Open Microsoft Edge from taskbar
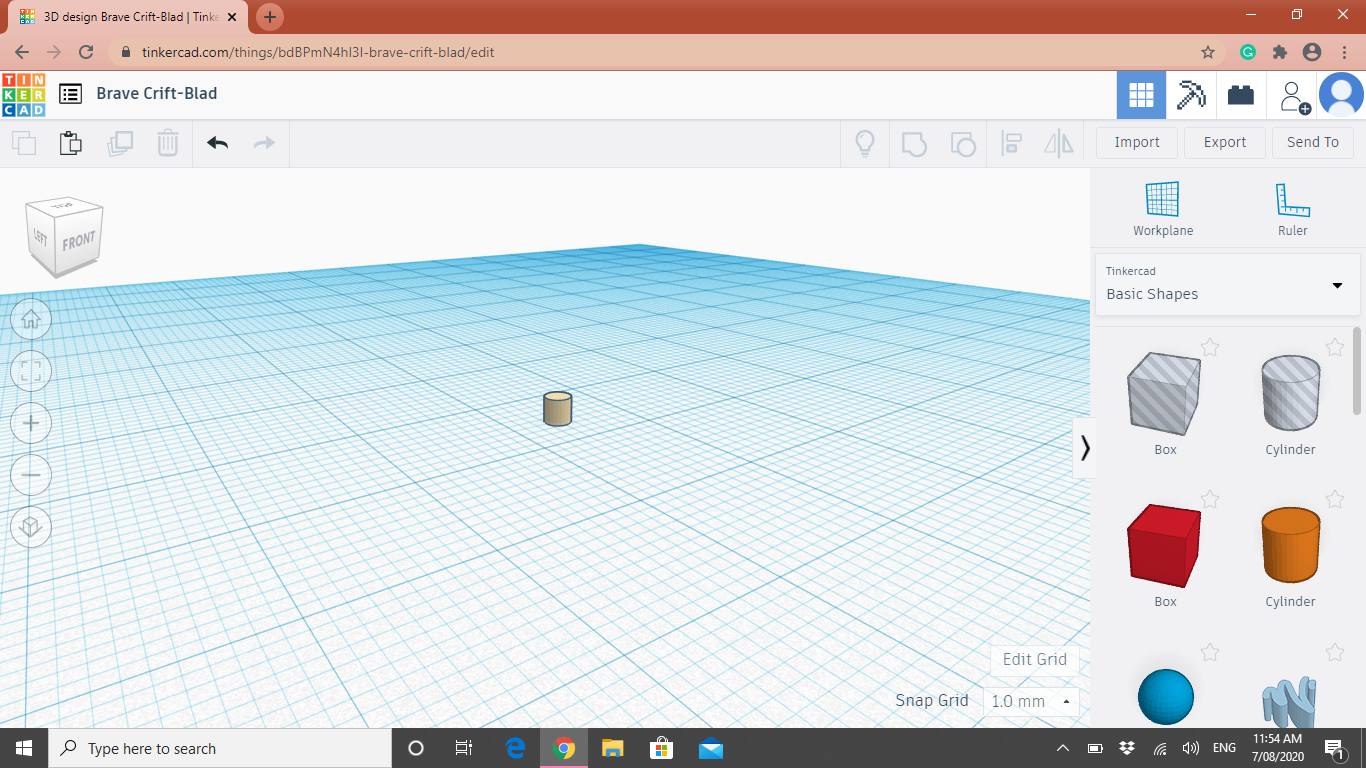The width and height of the screenshot is (1366, 768). (x=516, y=748)
